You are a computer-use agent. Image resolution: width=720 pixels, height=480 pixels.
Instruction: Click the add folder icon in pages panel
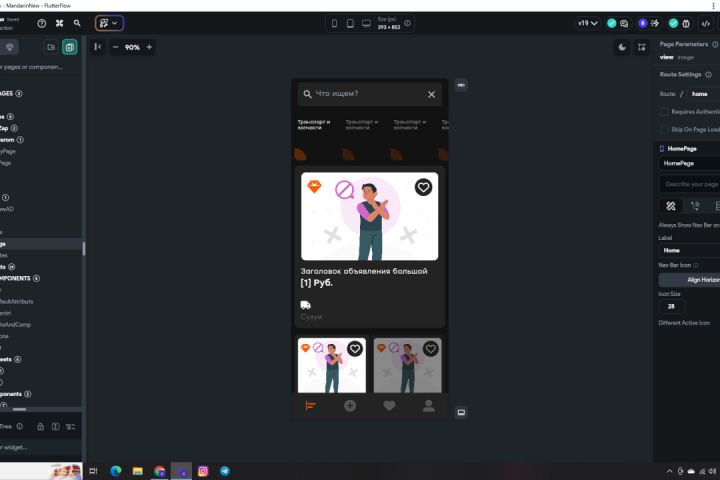(51, 47)
